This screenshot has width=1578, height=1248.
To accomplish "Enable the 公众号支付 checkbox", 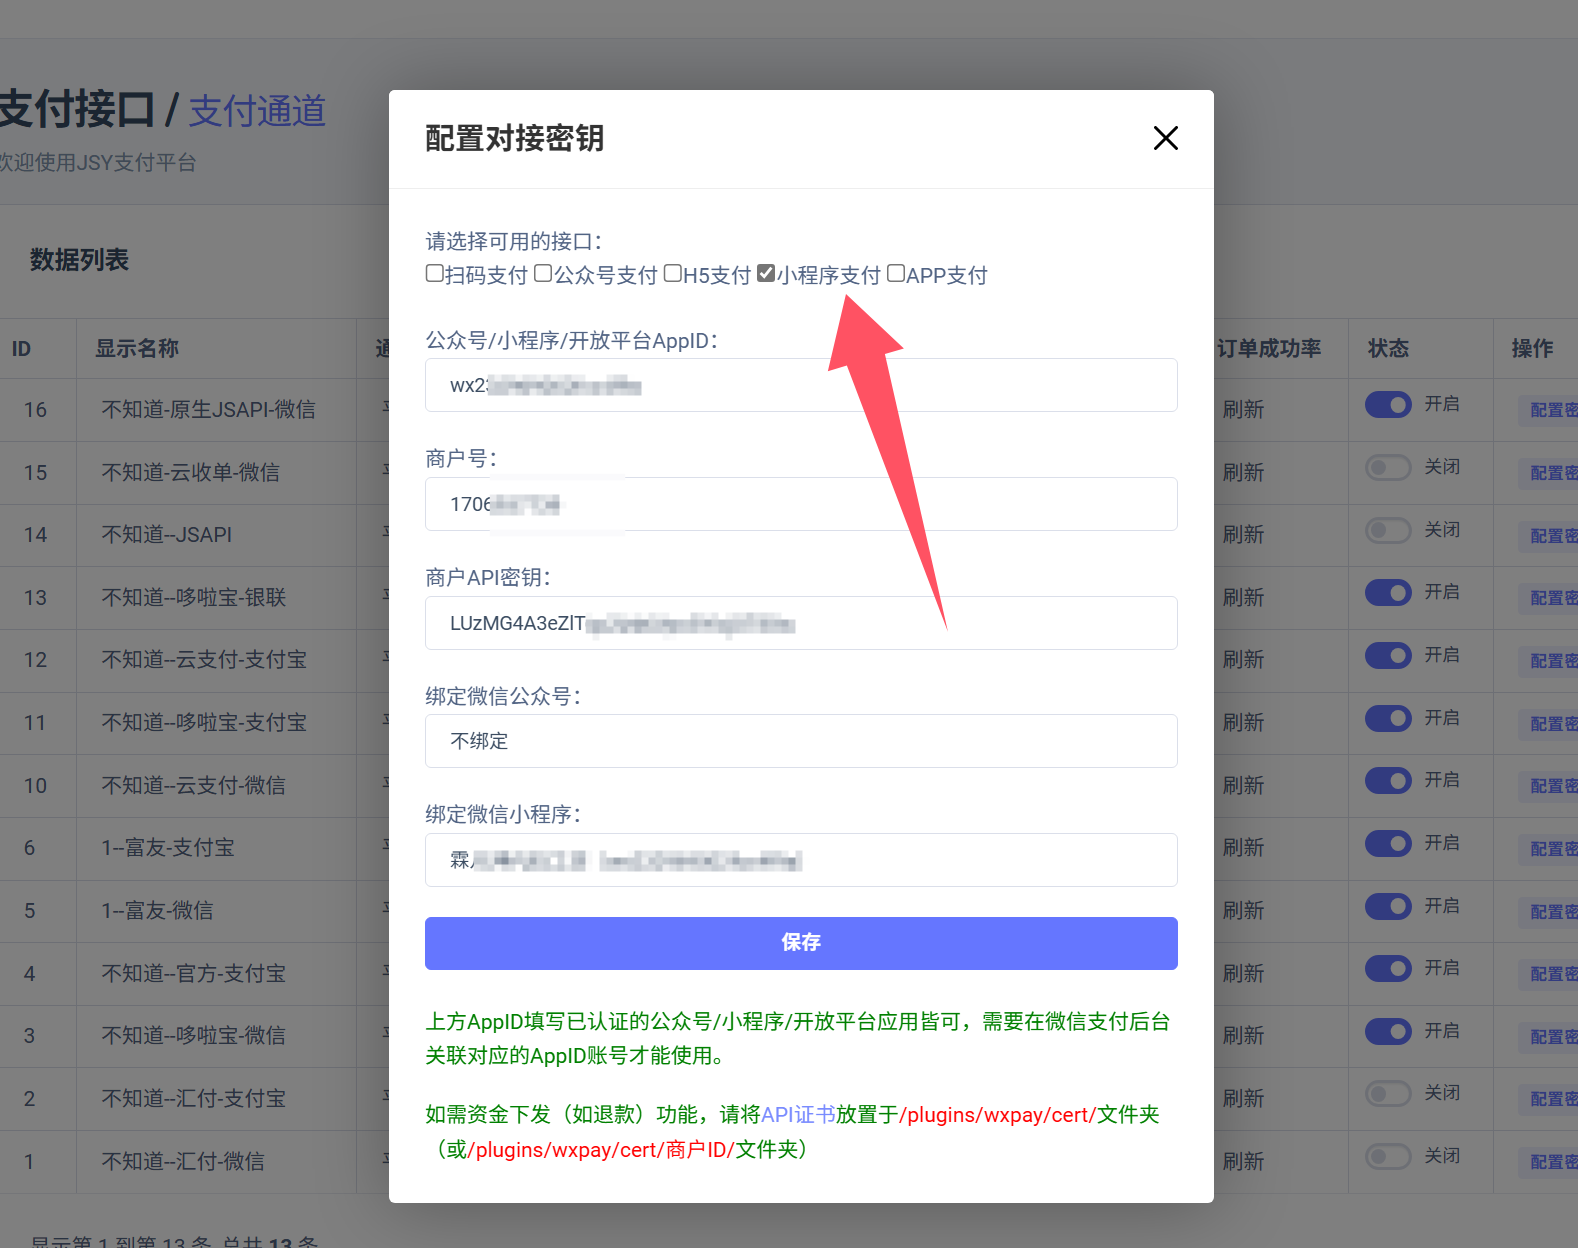I will point(543,274).
